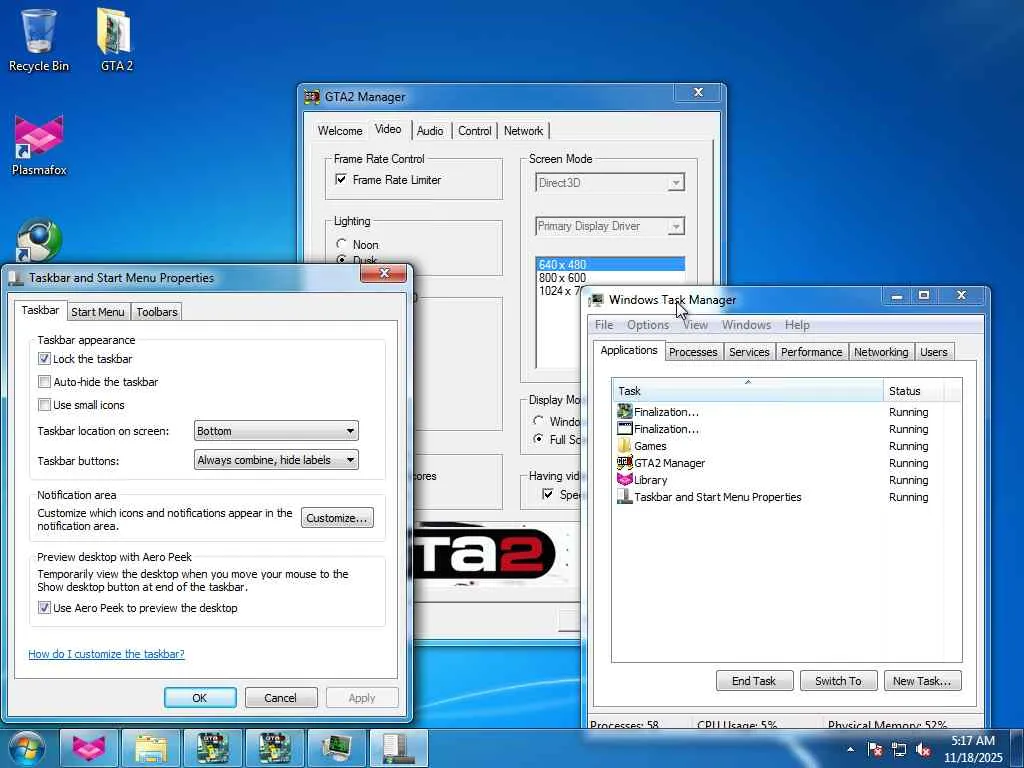Click the muted volume tray icon
Screen dimensions: 1024x768
click(923, 749)
